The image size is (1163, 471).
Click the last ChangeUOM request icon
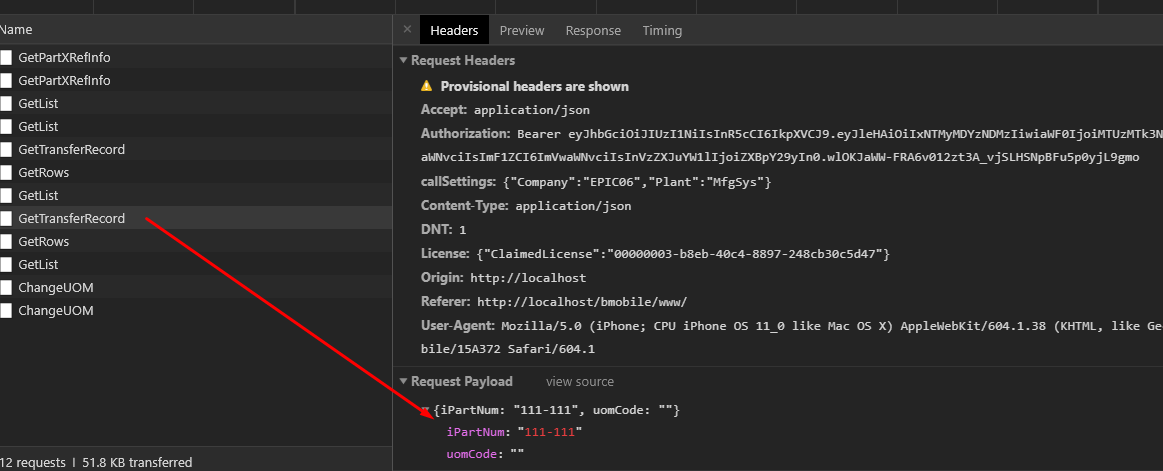(6, 310)
